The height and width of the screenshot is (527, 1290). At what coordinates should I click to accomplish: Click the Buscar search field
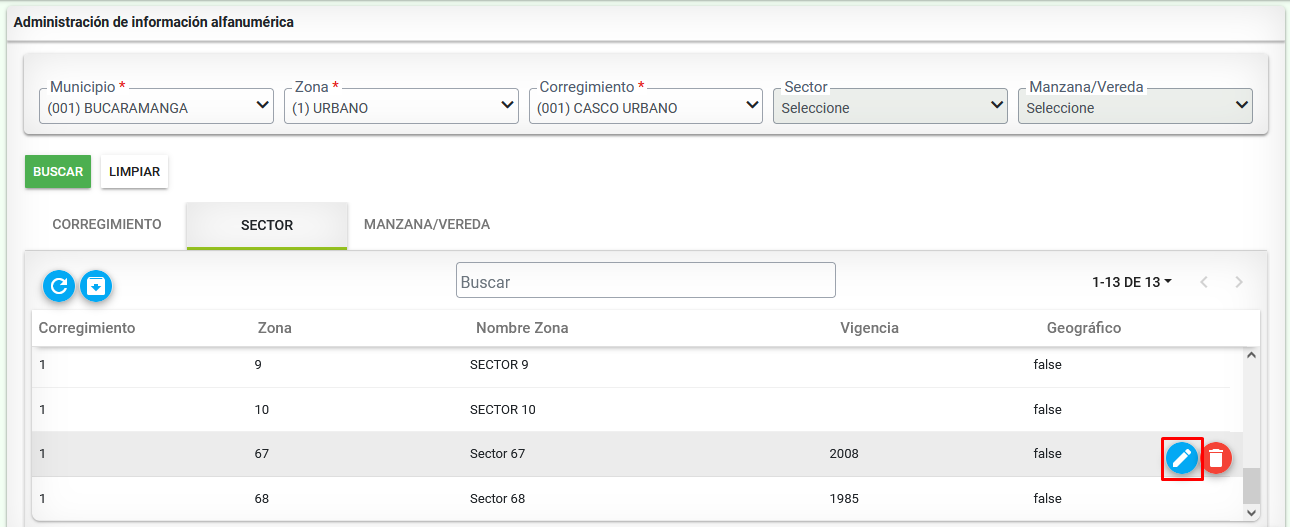point(646,280)
